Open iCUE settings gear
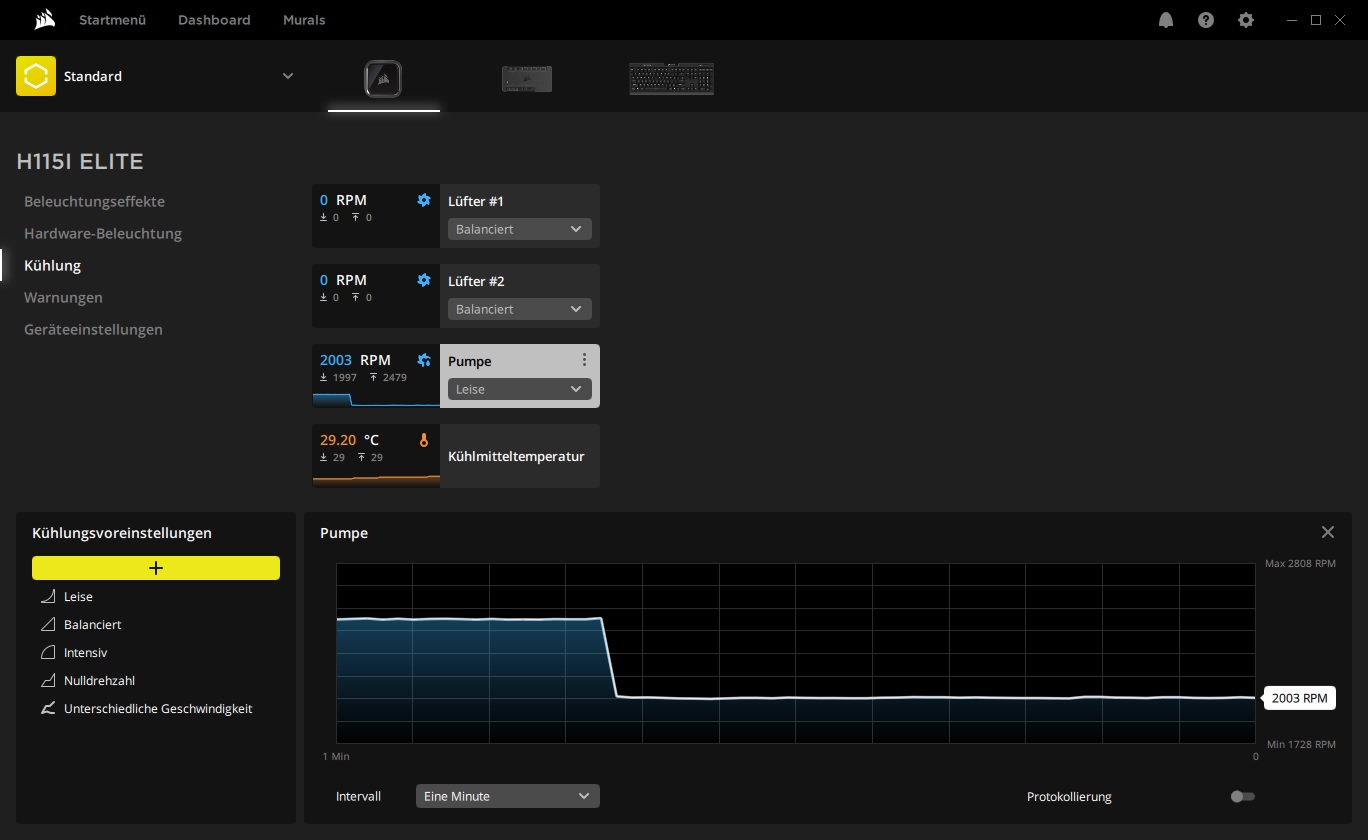This screenshot has width=1368, height=840. (x=1246, y=20)
